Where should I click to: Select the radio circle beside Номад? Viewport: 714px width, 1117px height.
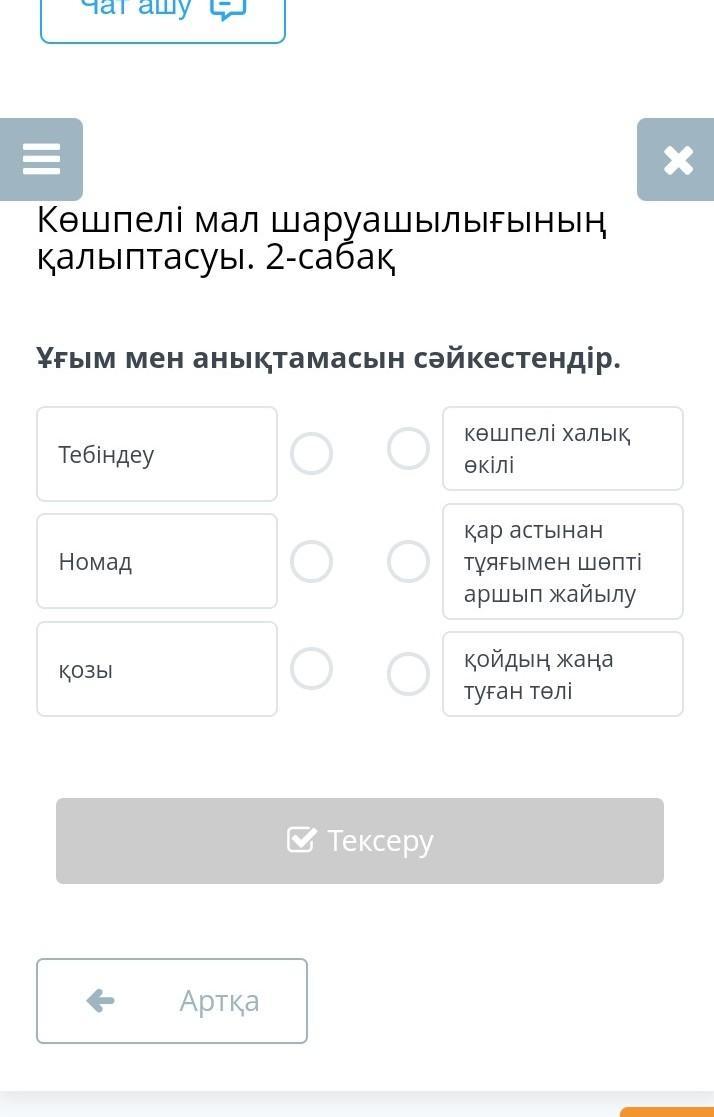click(x=311, y=561)
